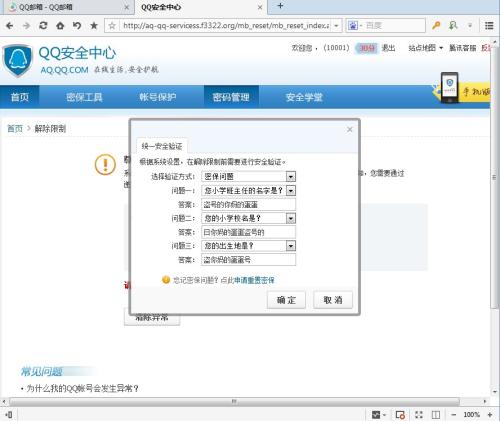The height and width of the screenshot is (421, 500).
Task: Open a new tab with plus button
Action: coord(280,6)
